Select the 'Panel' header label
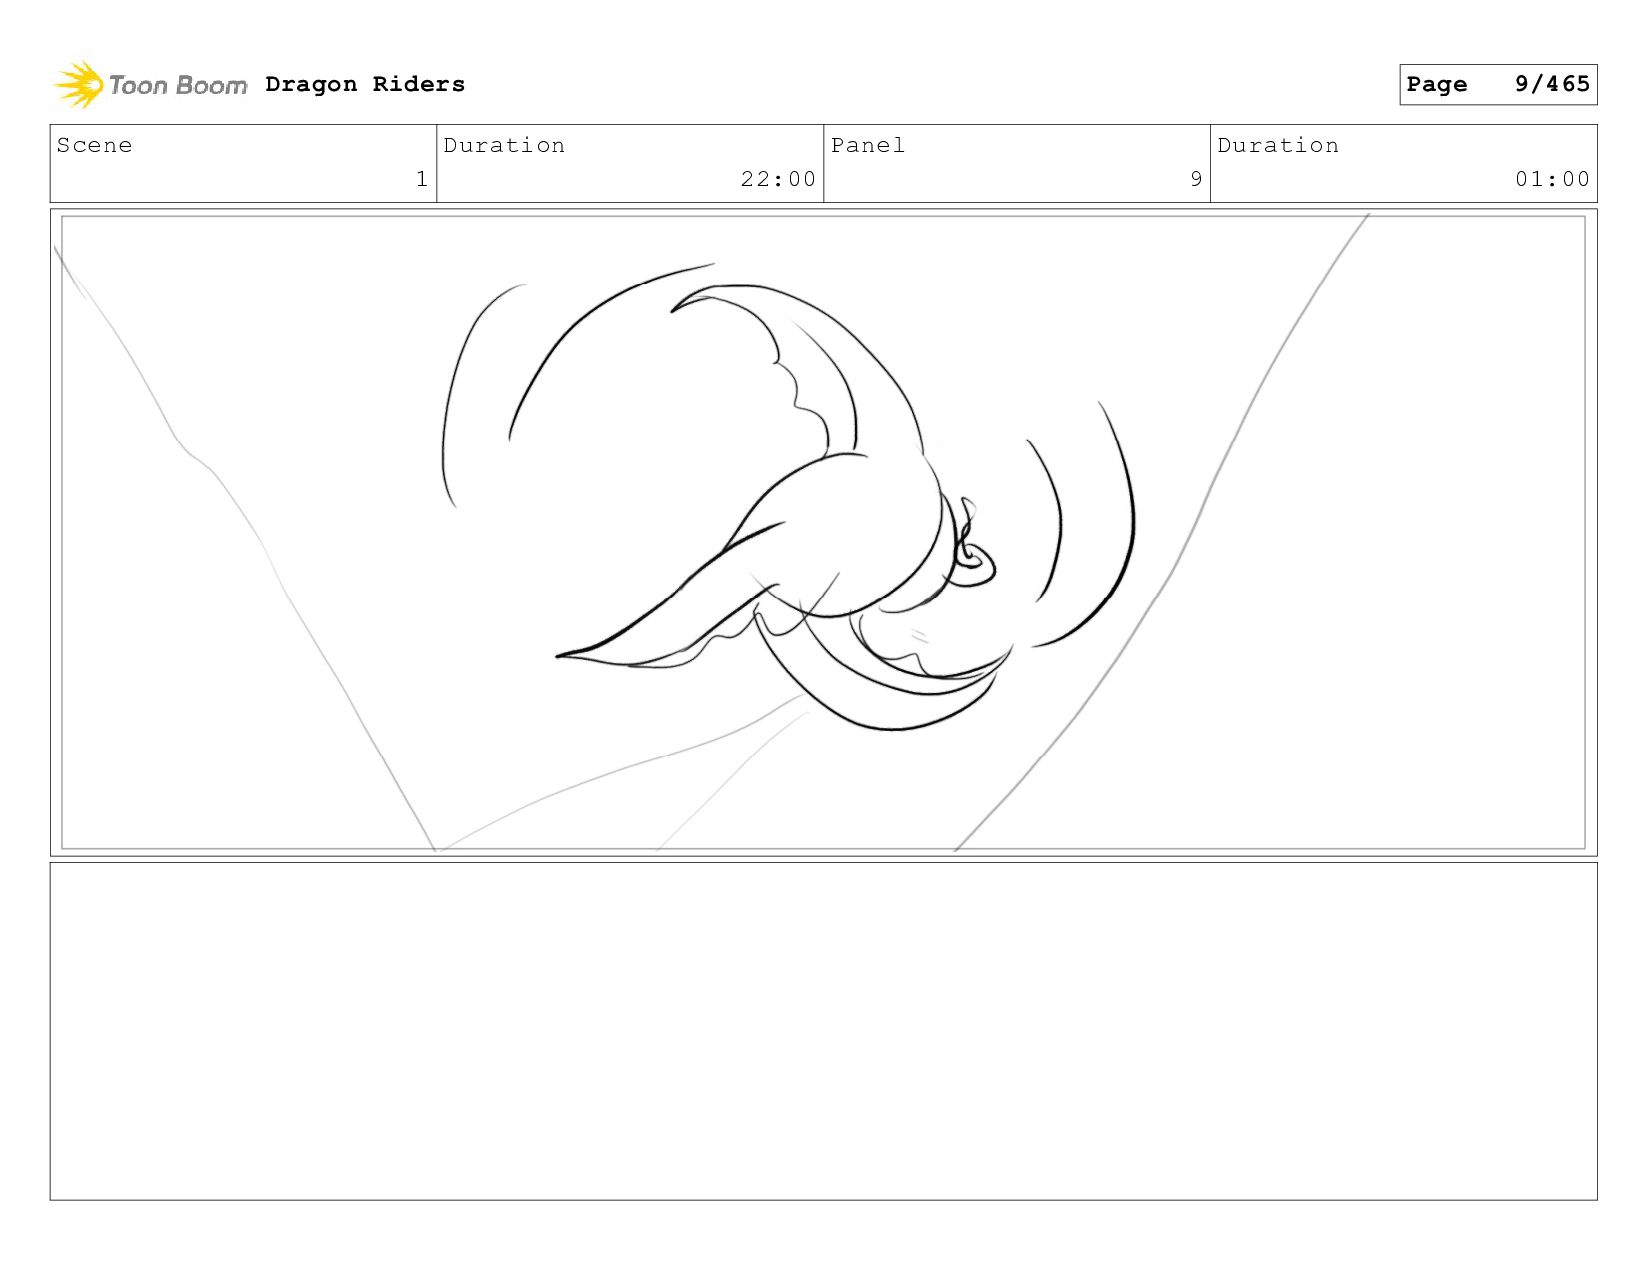1650x1275 pixels. tap(867, 145)
